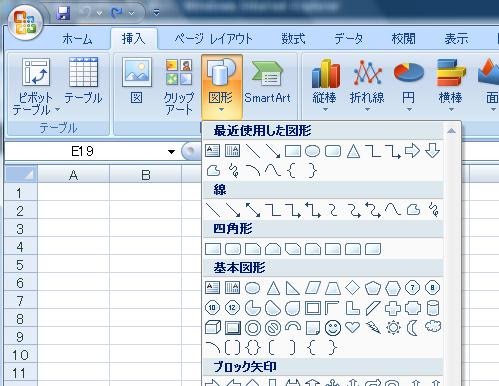Viewport: 499px width, 386px height.
Task: Open the Undo history dropdown arrow
Action: click(x=99, y=13)
